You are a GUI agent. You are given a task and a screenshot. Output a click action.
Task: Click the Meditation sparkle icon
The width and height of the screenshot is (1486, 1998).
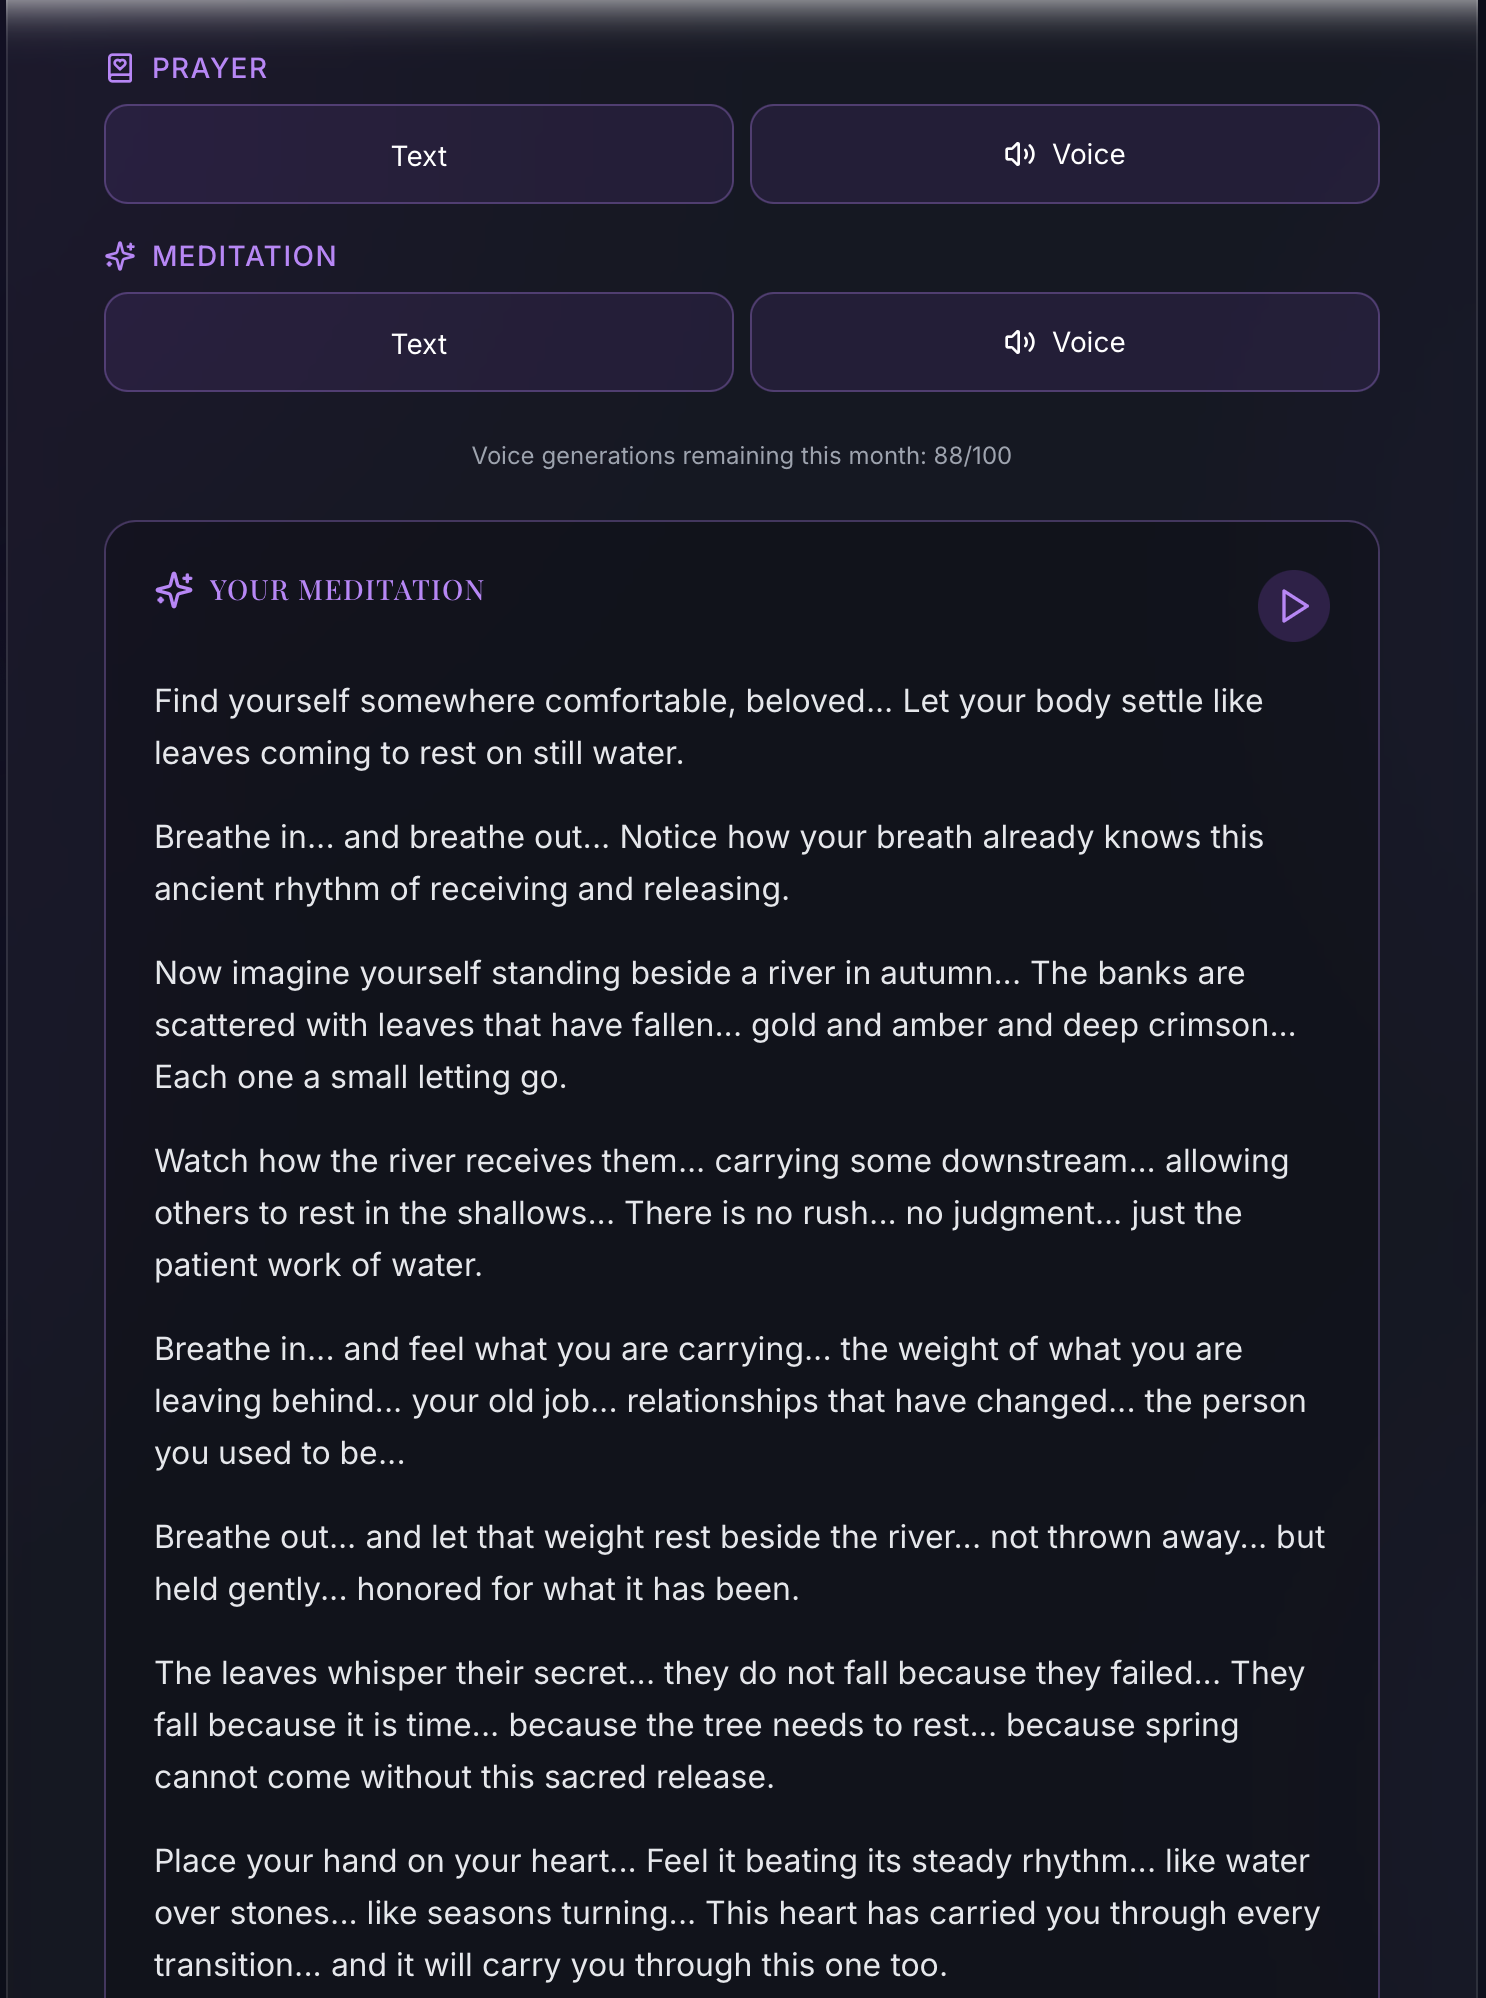pos(120,256)
